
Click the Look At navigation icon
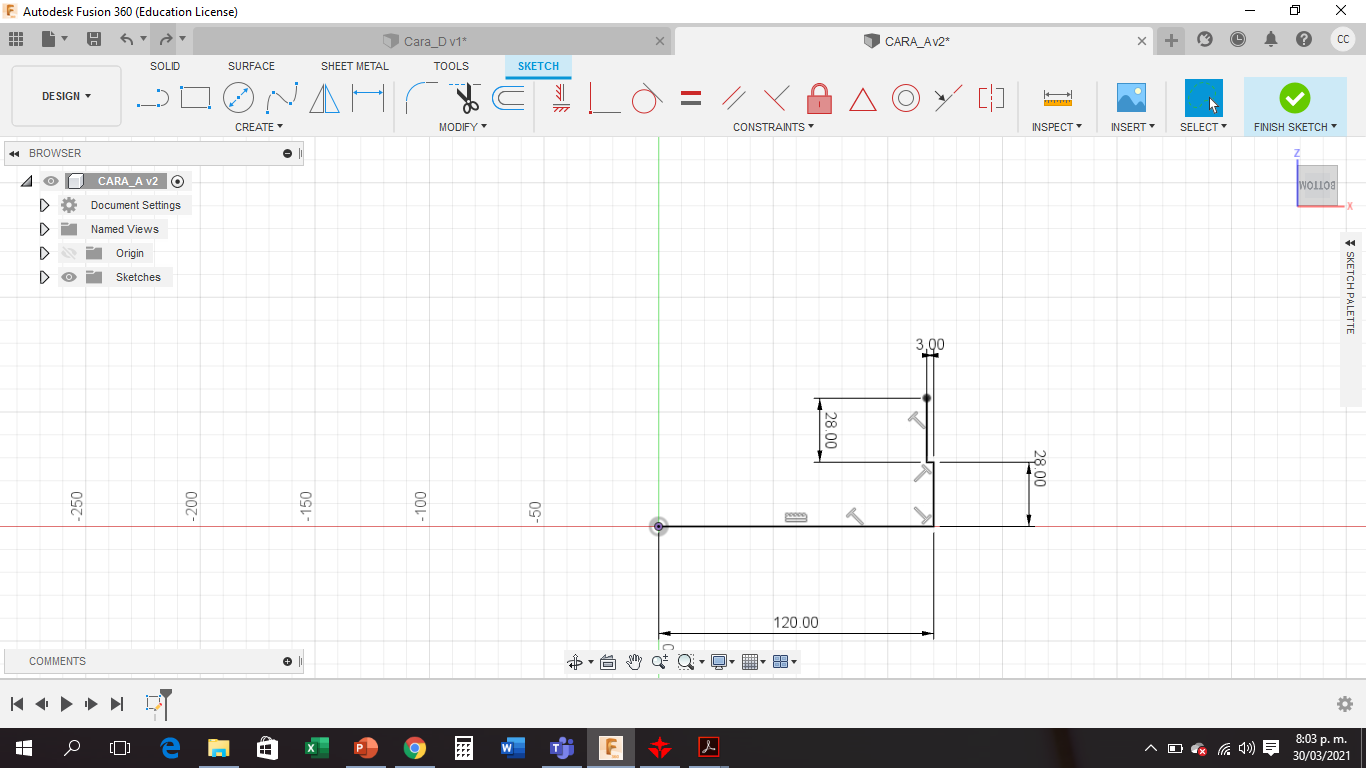607,662
